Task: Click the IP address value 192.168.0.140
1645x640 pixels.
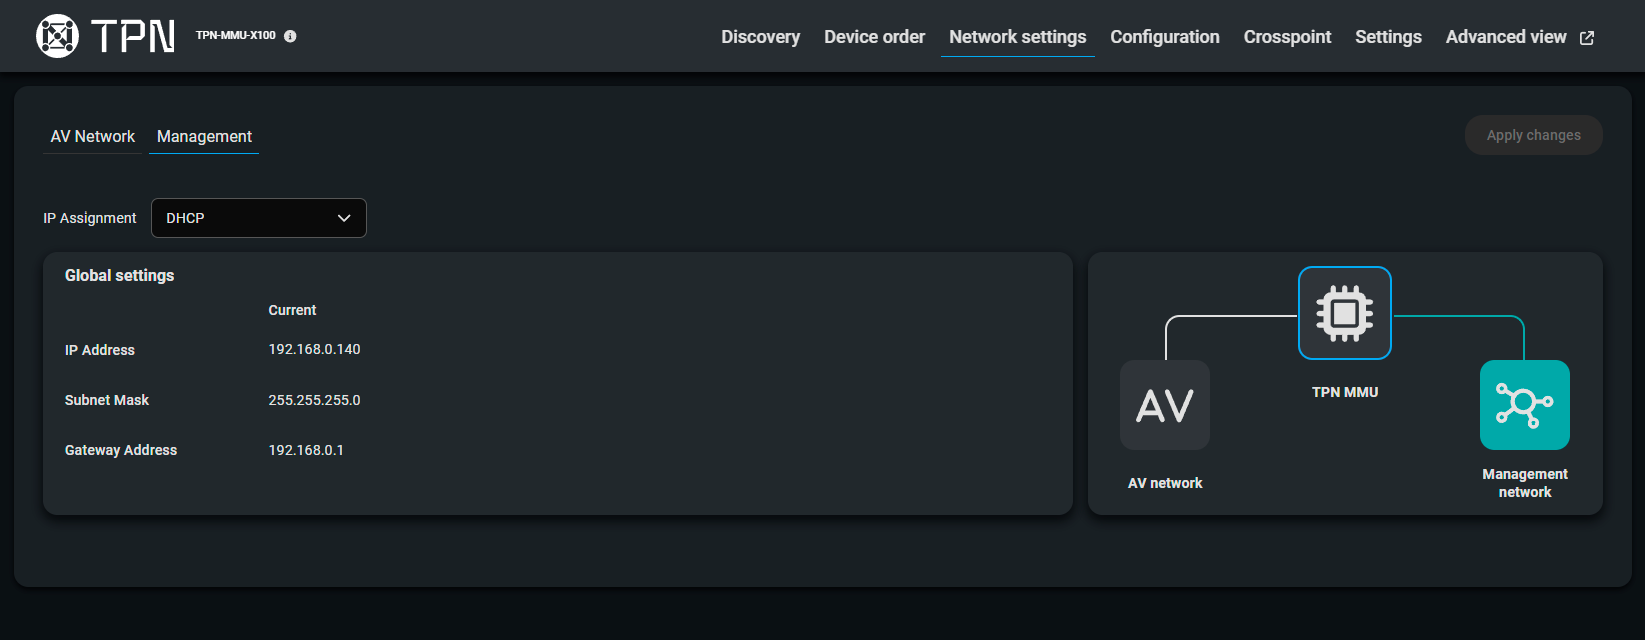Action: click(314, 349)
